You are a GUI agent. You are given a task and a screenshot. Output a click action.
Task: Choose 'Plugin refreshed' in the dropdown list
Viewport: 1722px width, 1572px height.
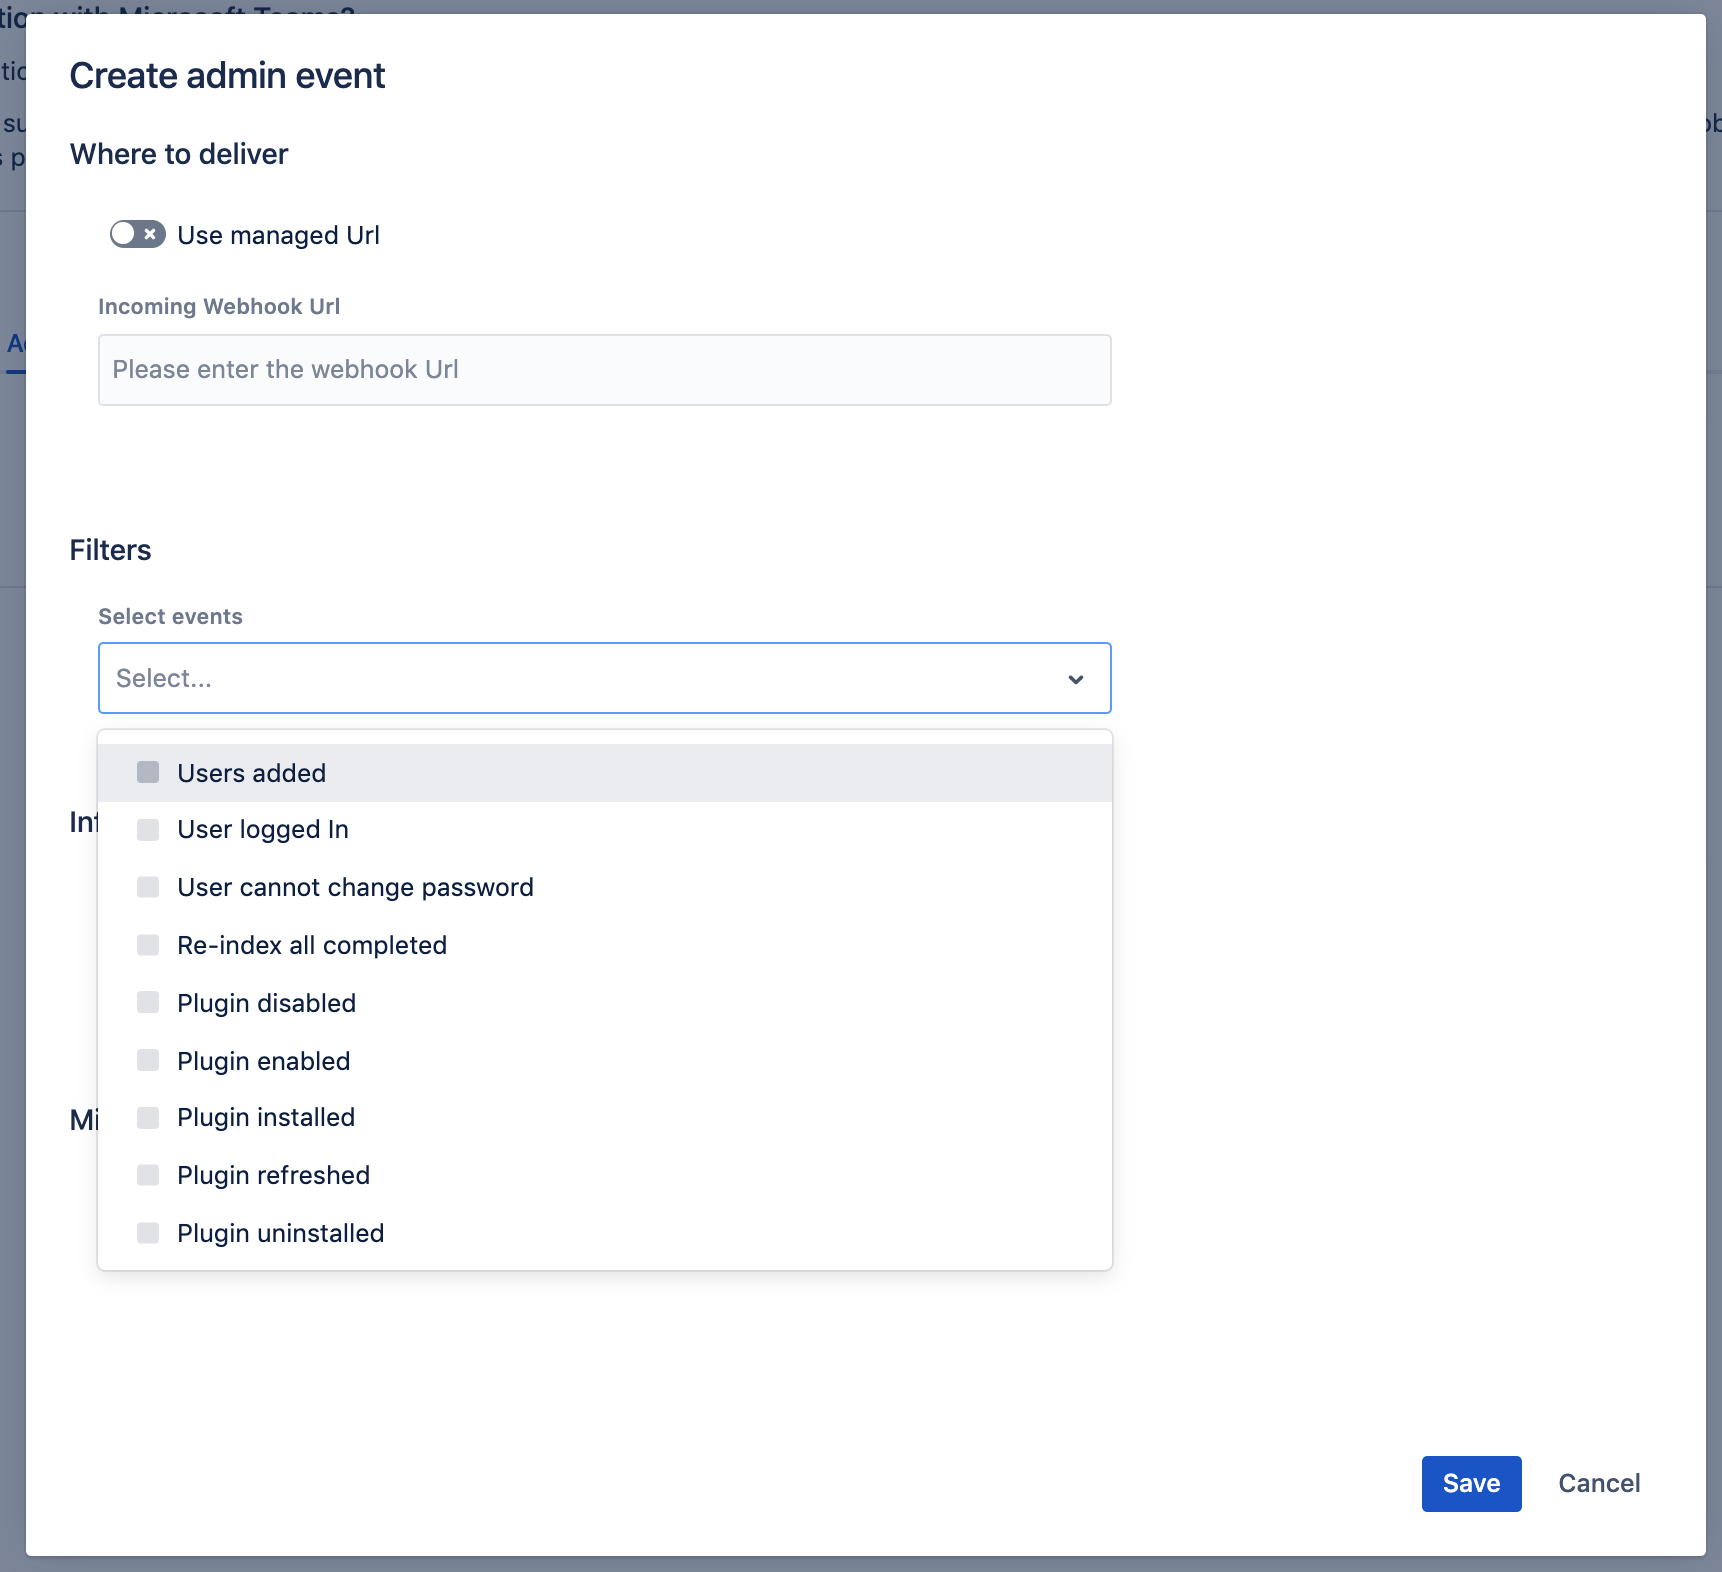click(273, 1176)
